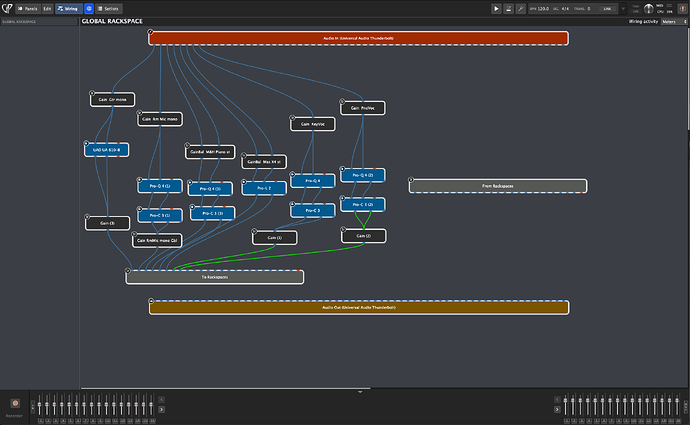This screenshot has width=690, height=425.
Task: Open Edit mode
Action: pyautogui.click(x=47, y=8)
